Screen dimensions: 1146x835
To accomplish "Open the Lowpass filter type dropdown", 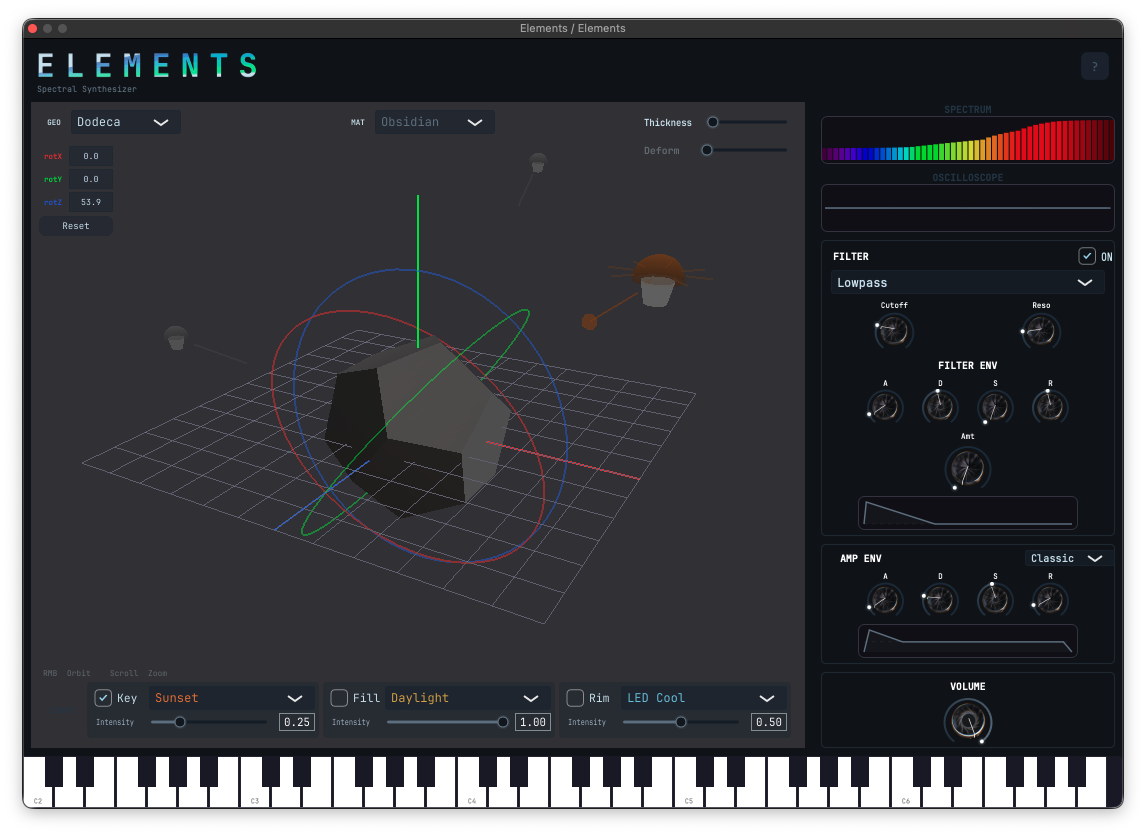I will [967, 282].
